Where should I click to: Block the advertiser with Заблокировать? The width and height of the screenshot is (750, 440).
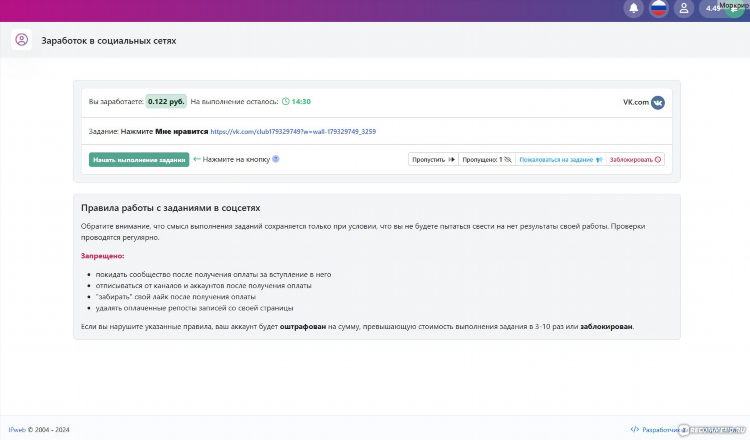pos(635,159)
